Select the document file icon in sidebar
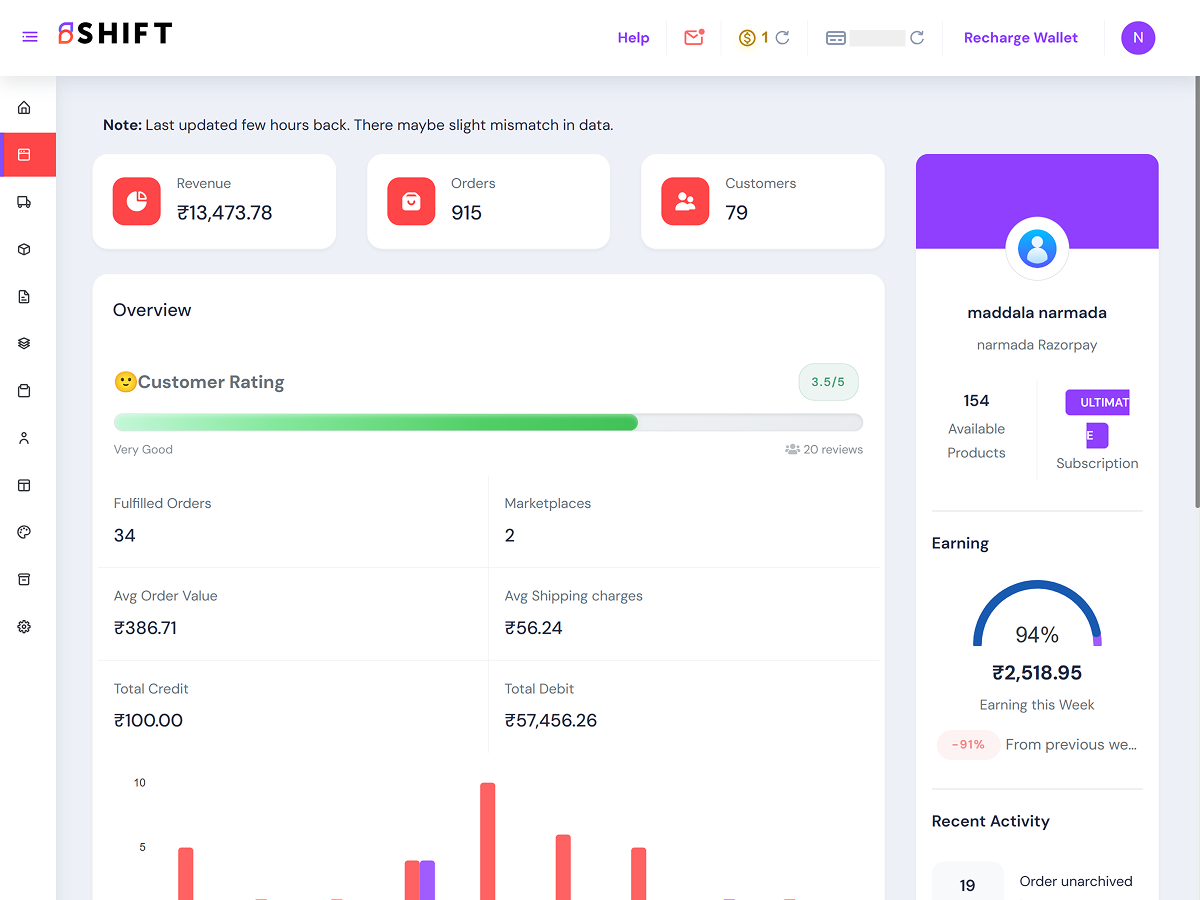1200x900 pixels. click(x=24, y=296)
